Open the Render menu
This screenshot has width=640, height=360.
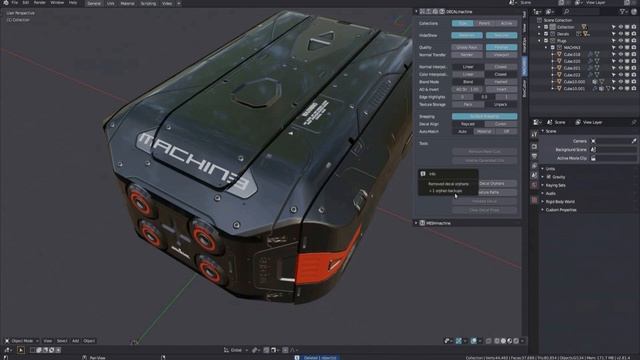40,2
